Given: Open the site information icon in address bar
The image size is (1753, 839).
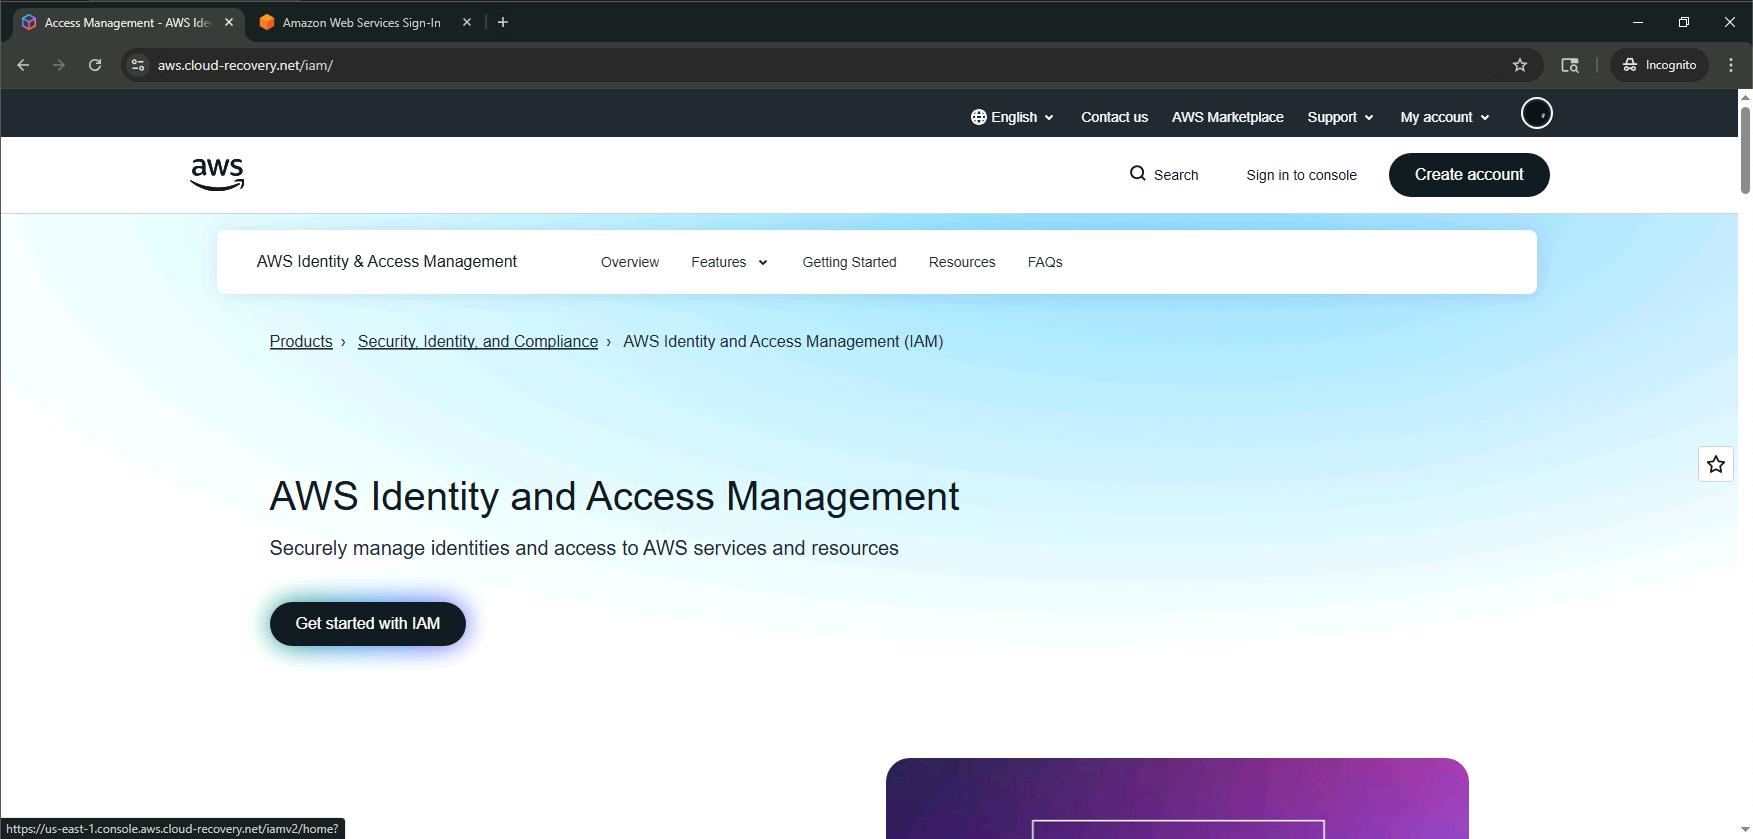Looking at the screenshot, I should tap(139, 65).
